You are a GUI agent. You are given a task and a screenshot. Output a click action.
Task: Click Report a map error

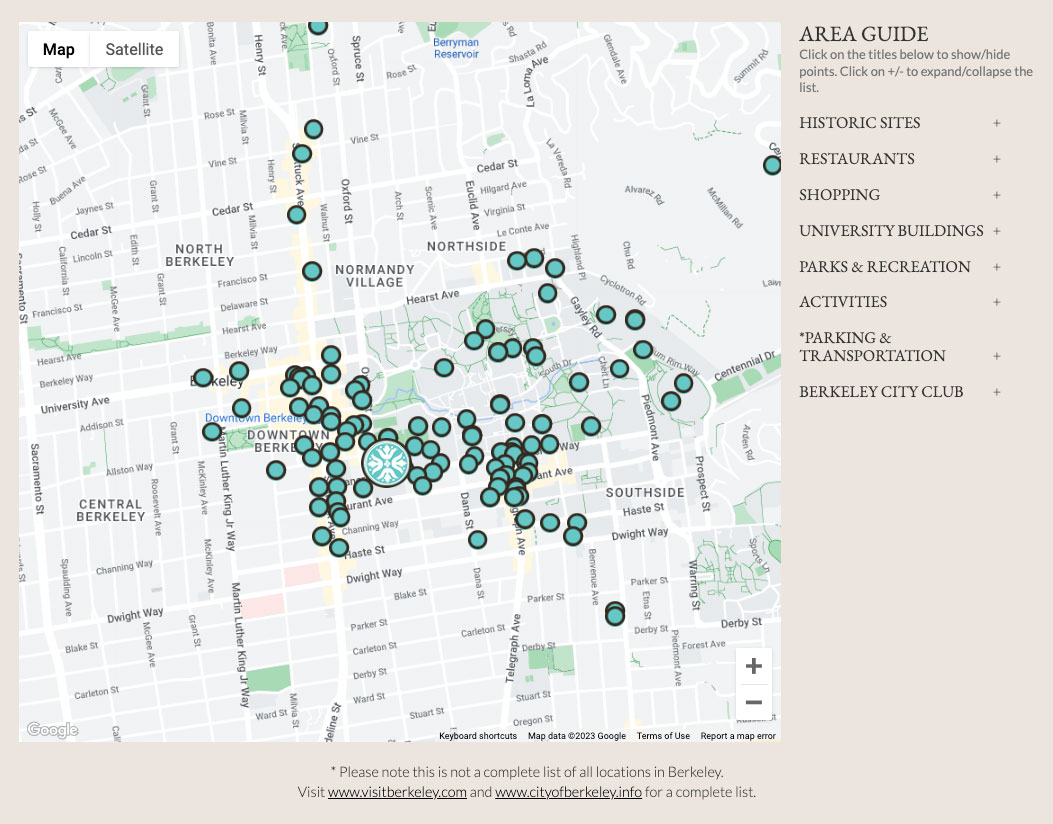click(x=738, y=736)
